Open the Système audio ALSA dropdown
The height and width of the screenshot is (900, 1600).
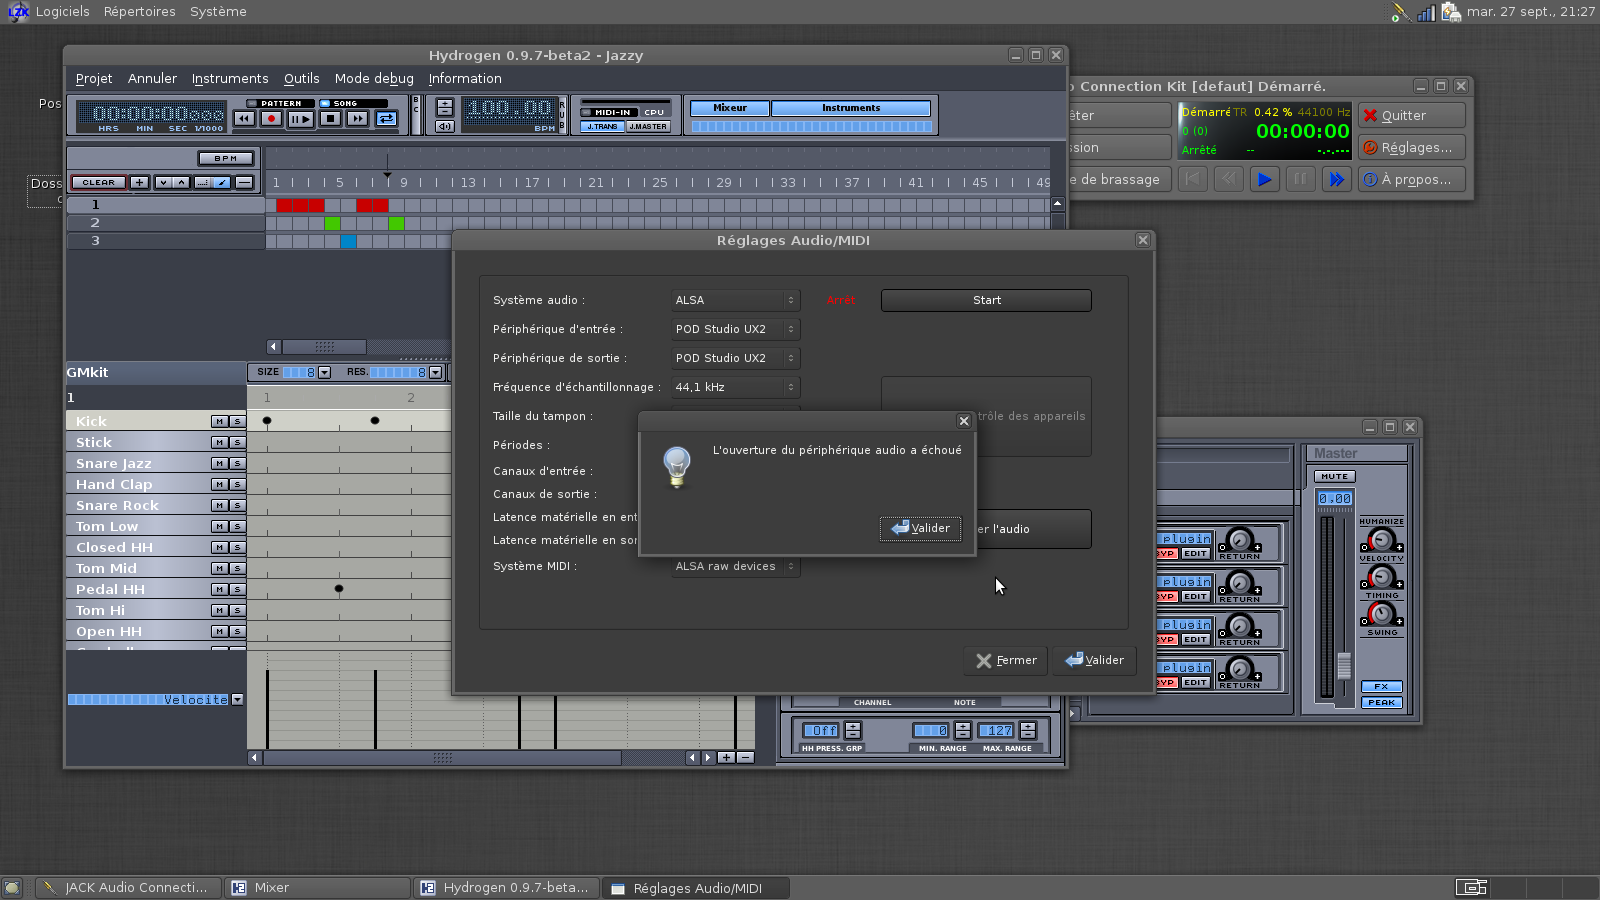(735, 300)
